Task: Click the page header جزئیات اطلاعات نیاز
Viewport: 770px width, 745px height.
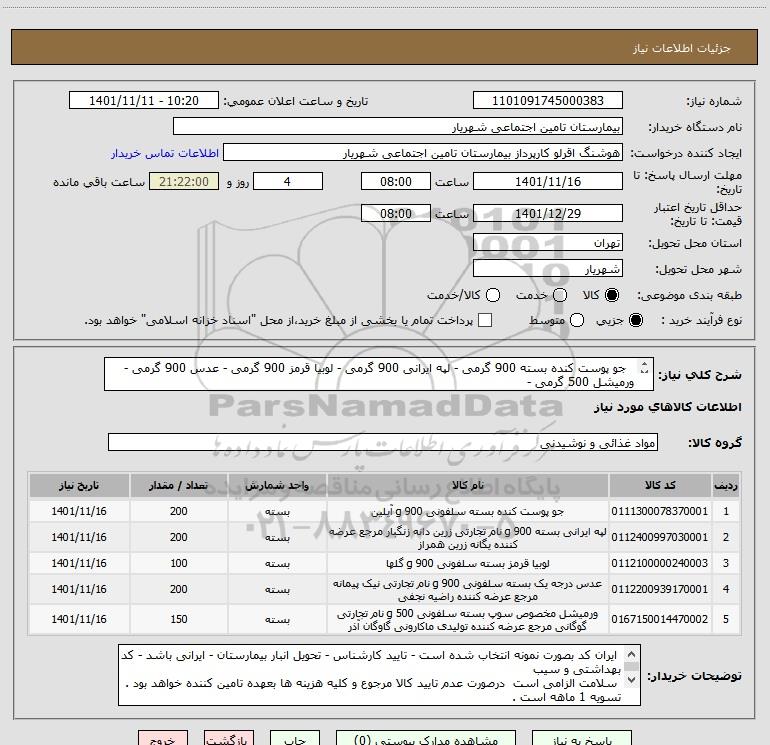Action: tap(682, 48)
